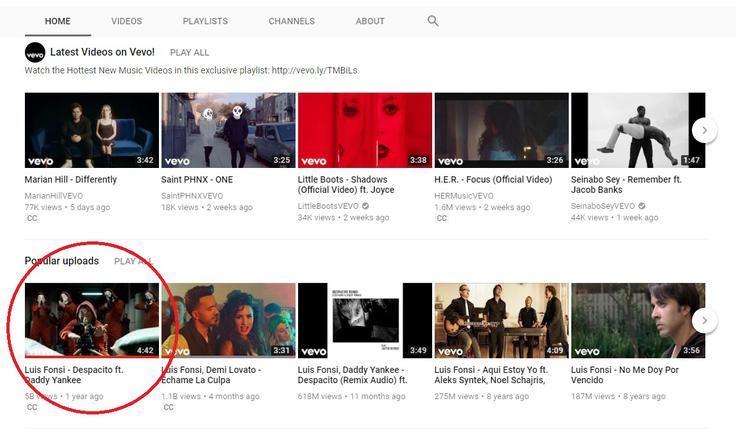736x440 pixels.
Task: Open the ABOUT tab
Action: click(x=370, y=21)
